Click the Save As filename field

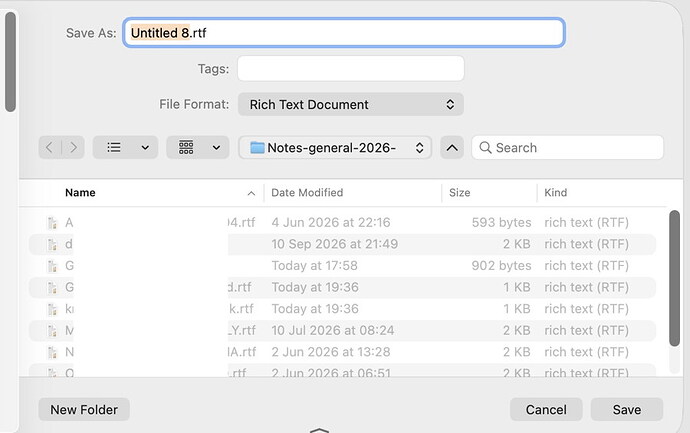point(344,33)
